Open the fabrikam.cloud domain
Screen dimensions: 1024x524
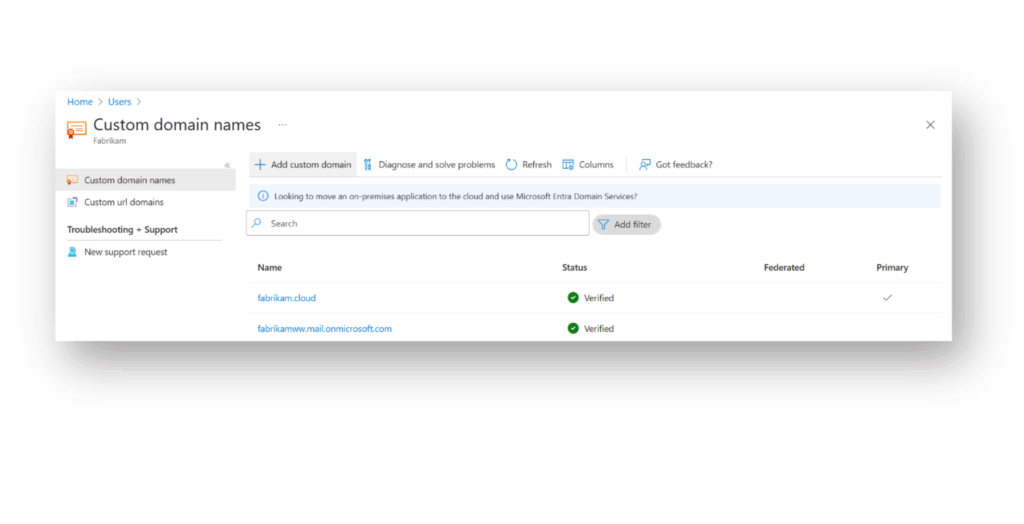tap(287, 298)
